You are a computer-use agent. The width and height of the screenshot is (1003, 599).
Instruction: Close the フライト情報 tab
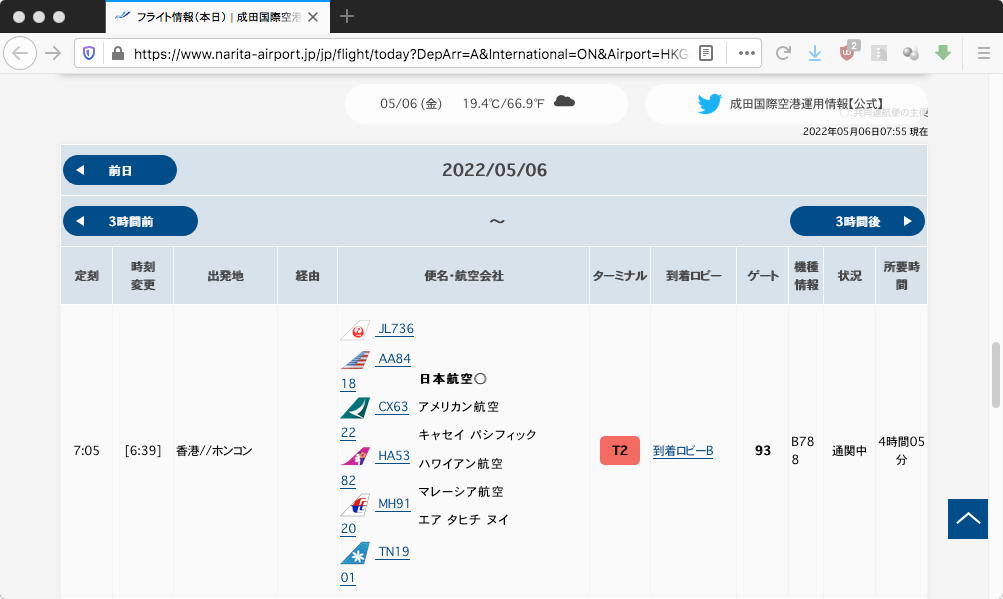(x=313, y=17)
